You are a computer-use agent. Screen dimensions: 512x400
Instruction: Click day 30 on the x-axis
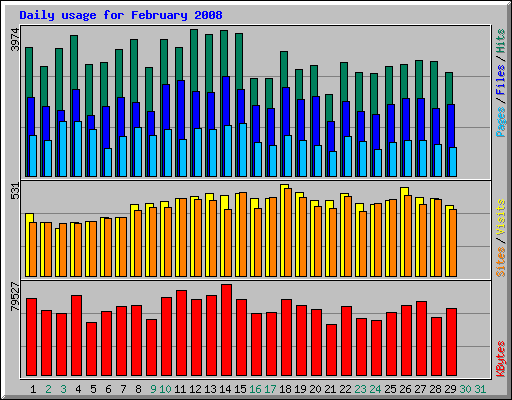(465, 389)
